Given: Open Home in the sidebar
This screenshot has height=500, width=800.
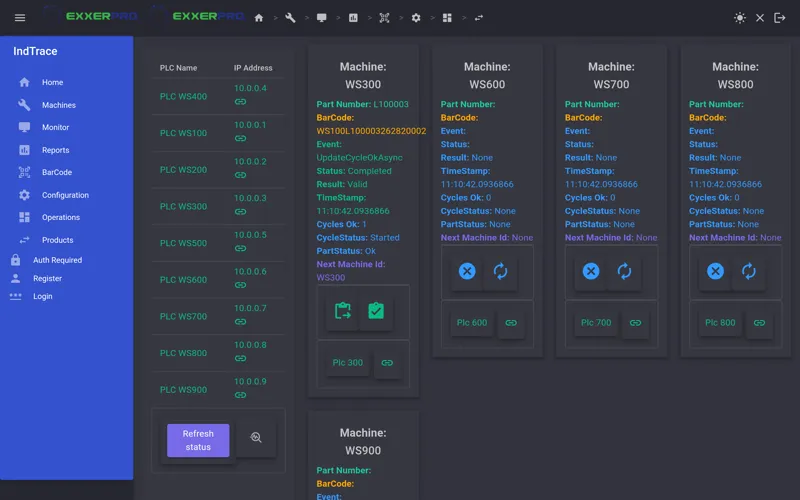Looking at the screenshot, I should pos(66,82).
